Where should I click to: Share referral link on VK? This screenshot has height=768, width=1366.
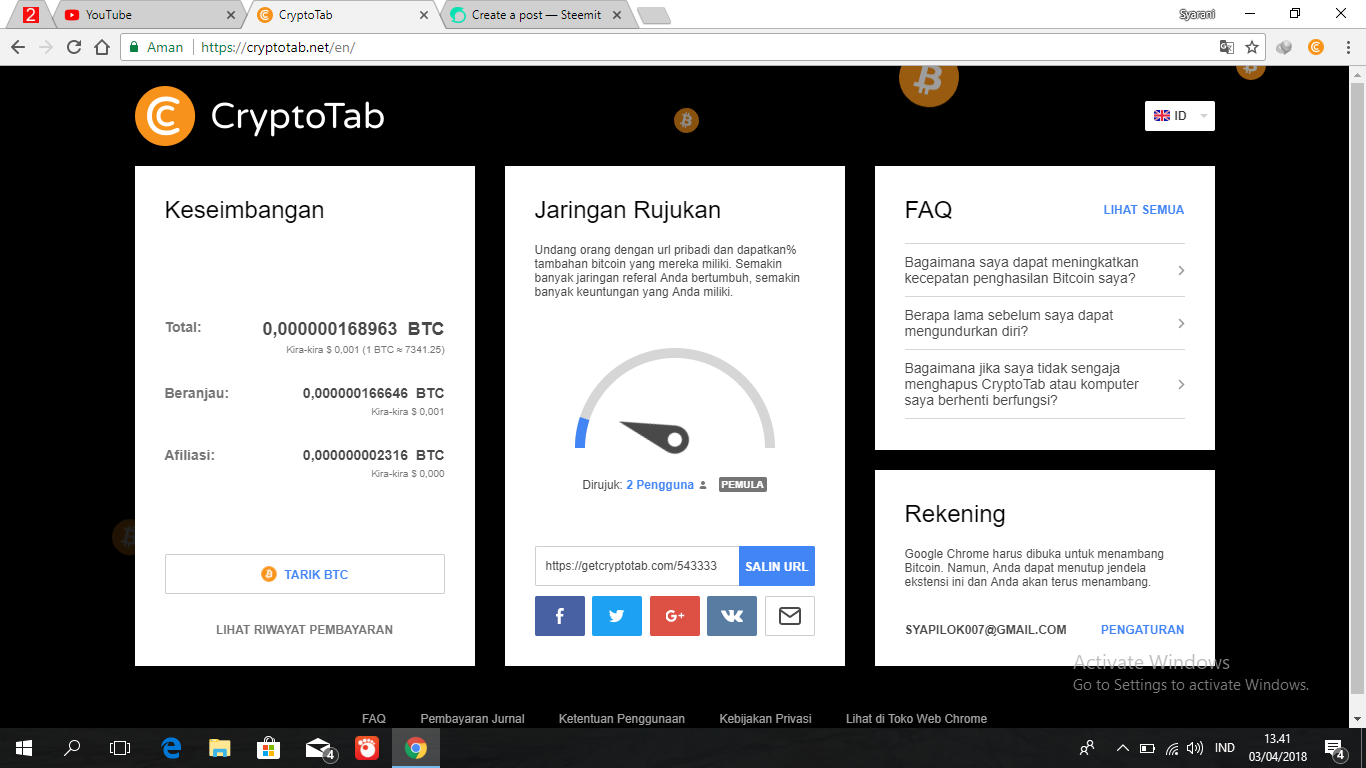(x=732, y=616)
